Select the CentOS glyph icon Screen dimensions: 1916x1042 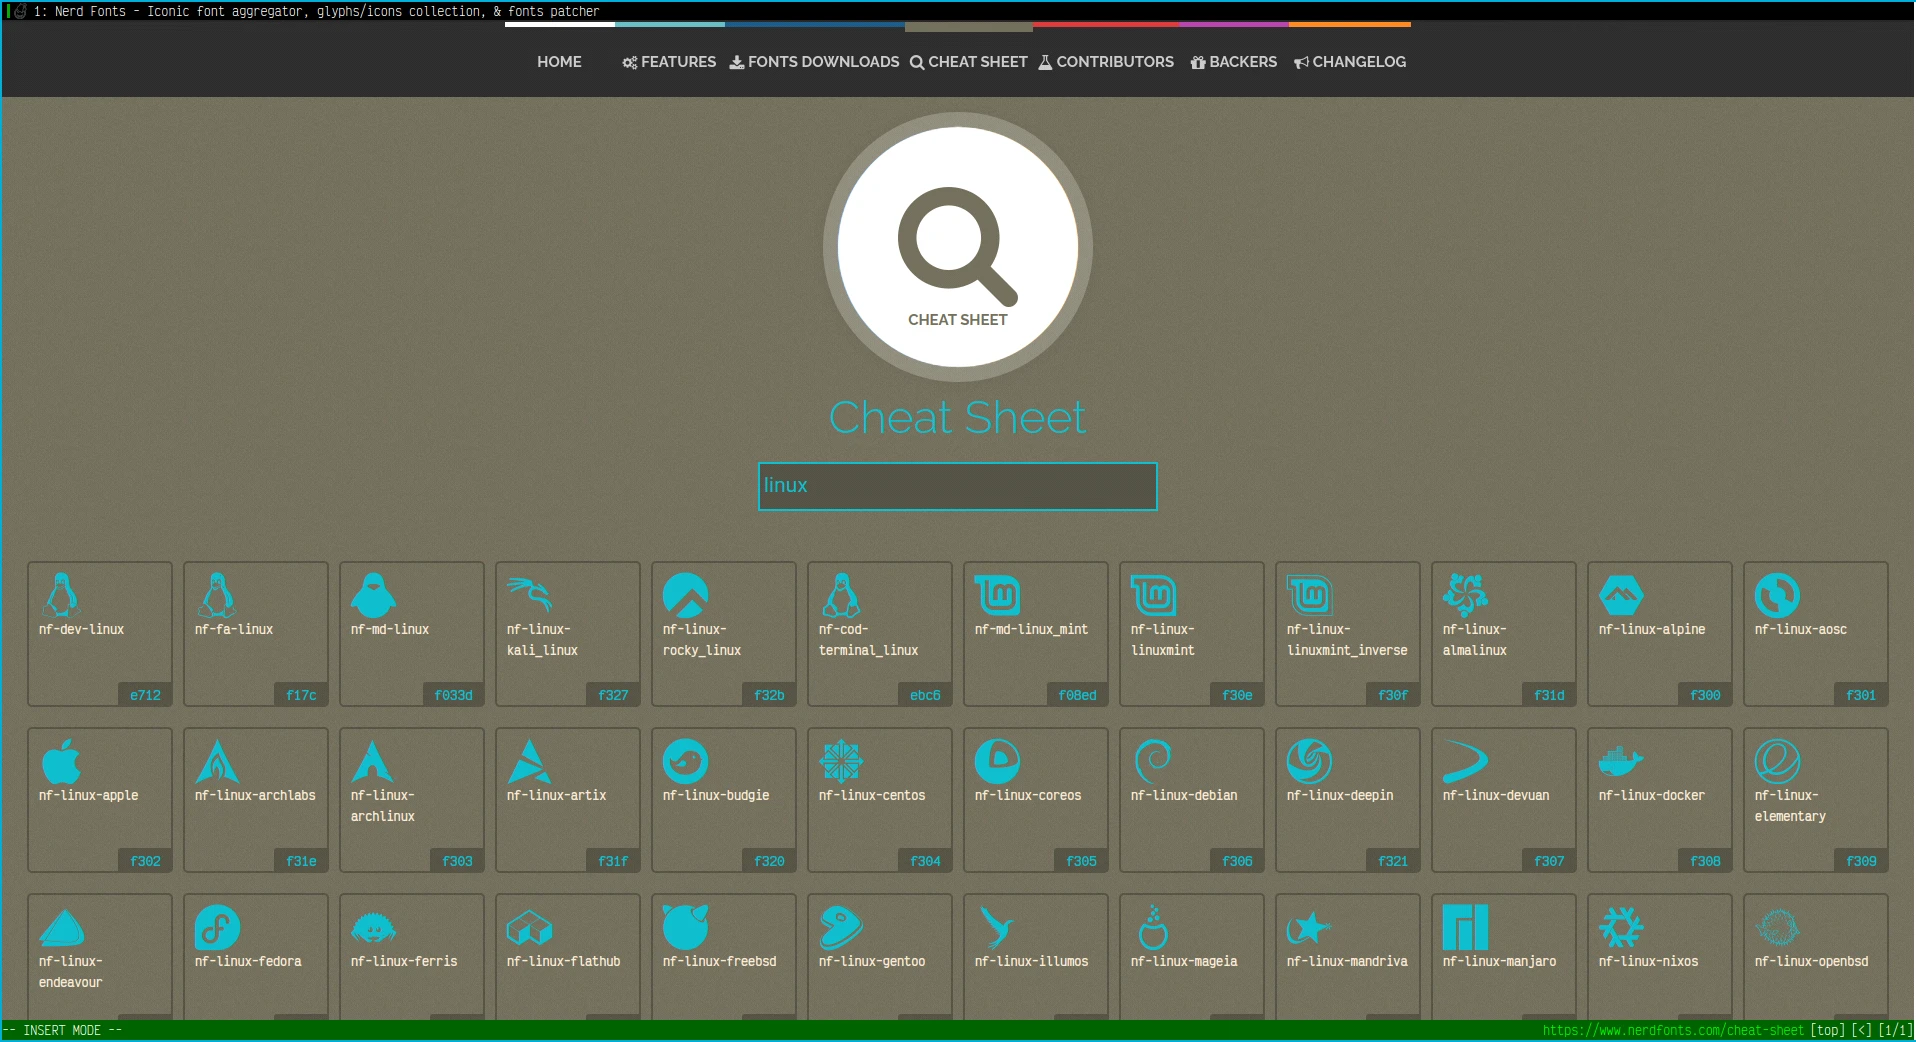(x=841, y=761)
